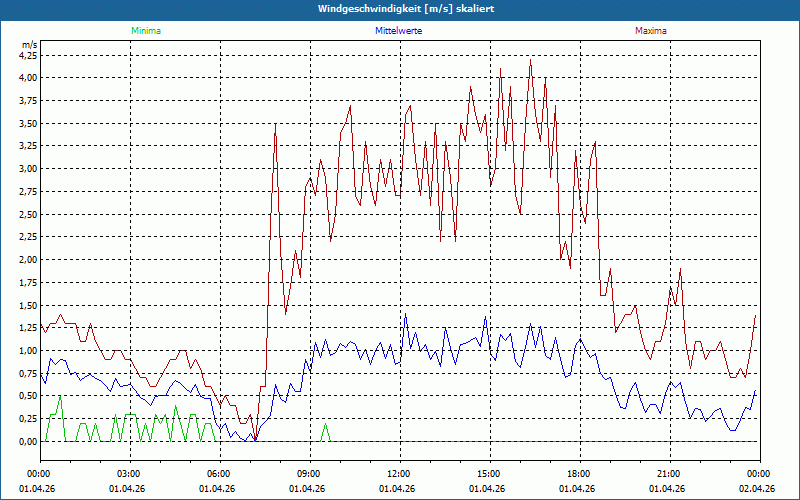This screenshot has height=500, width=800.
Task: Click the 03:00 time axis label
Action: tap(130, 474)
